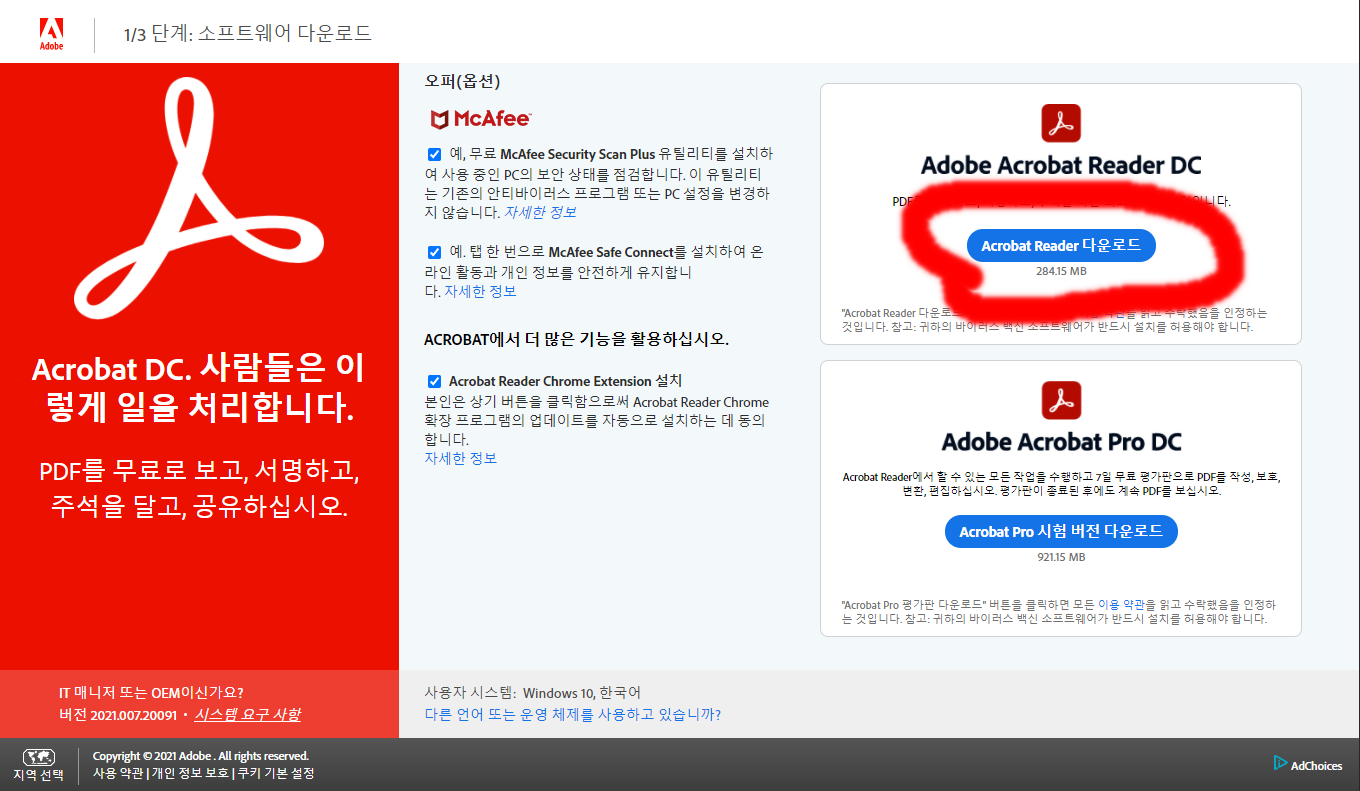
Task: Click 버전 2021.007.20091 text
Action: pyautogui.click(x=118, y=715)
